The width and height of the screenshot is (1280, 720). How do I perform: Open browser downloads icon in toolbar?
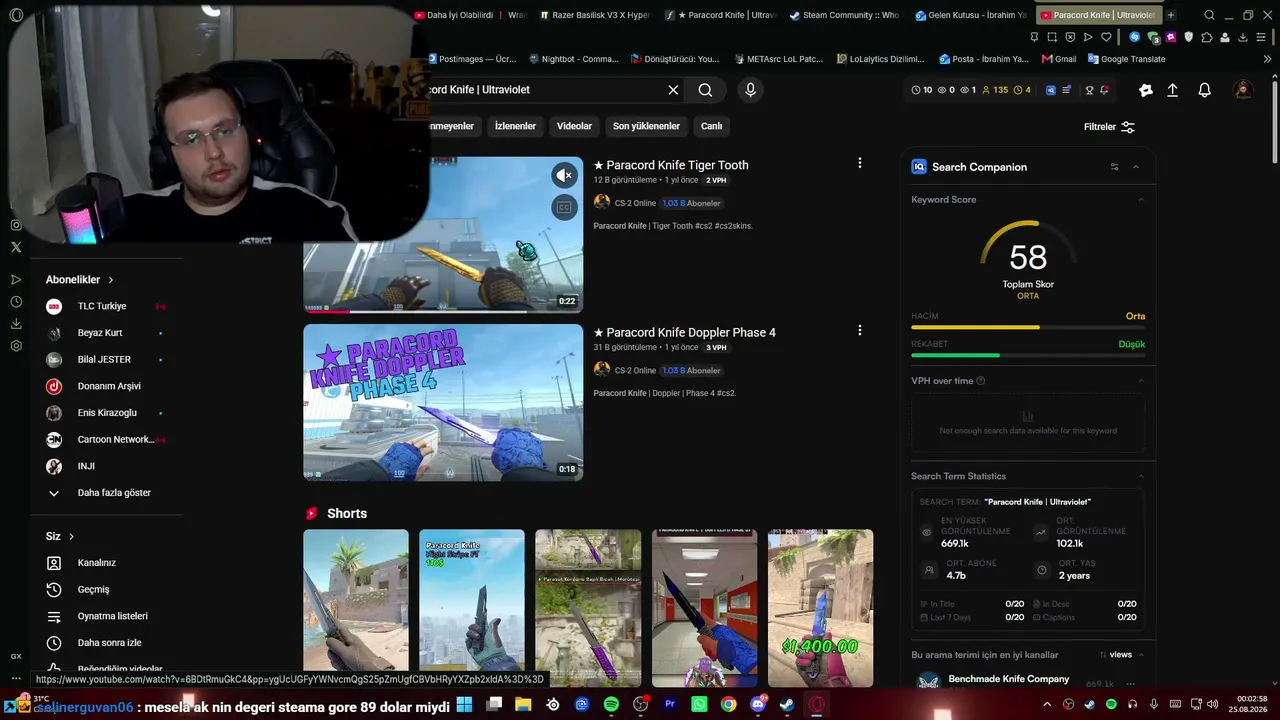1243,37
